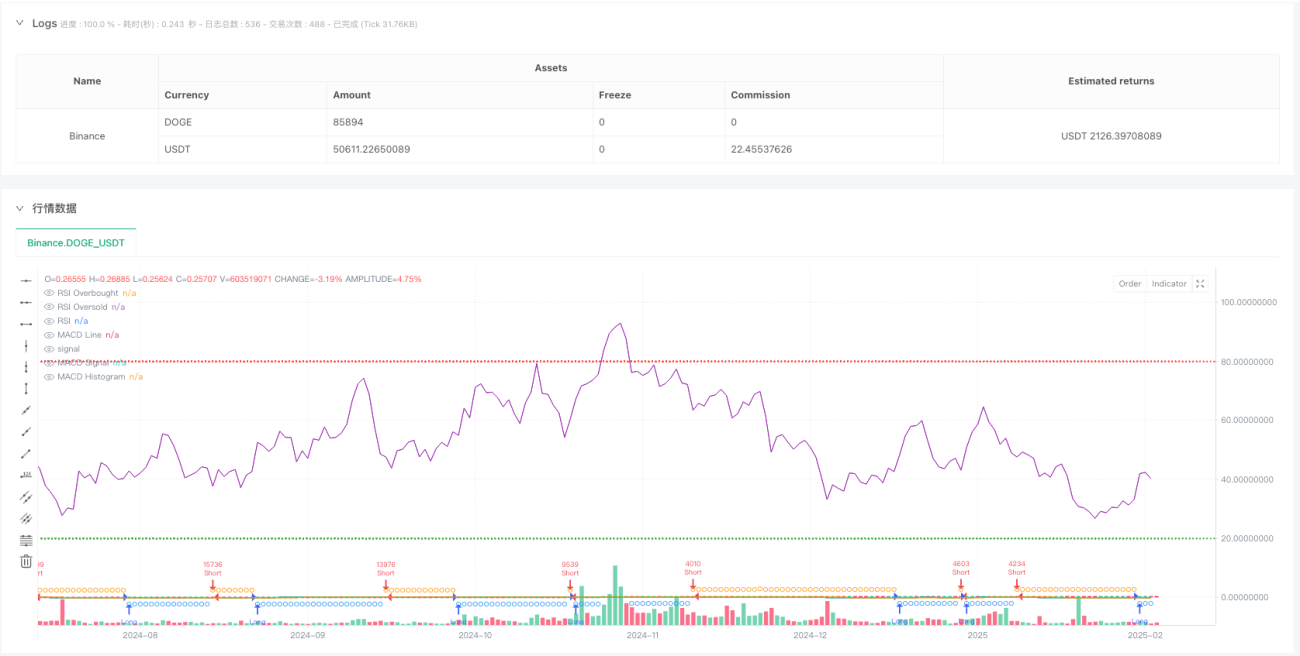Open the chart in fullscreen mode
Viewport: 1300px width, 656px height.
(x=1201, y=284)
